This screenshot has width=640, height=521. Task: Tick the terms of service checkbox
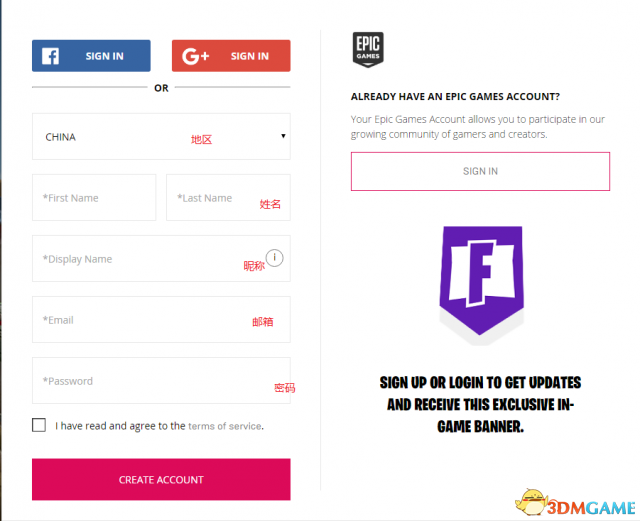coord(39,425)
